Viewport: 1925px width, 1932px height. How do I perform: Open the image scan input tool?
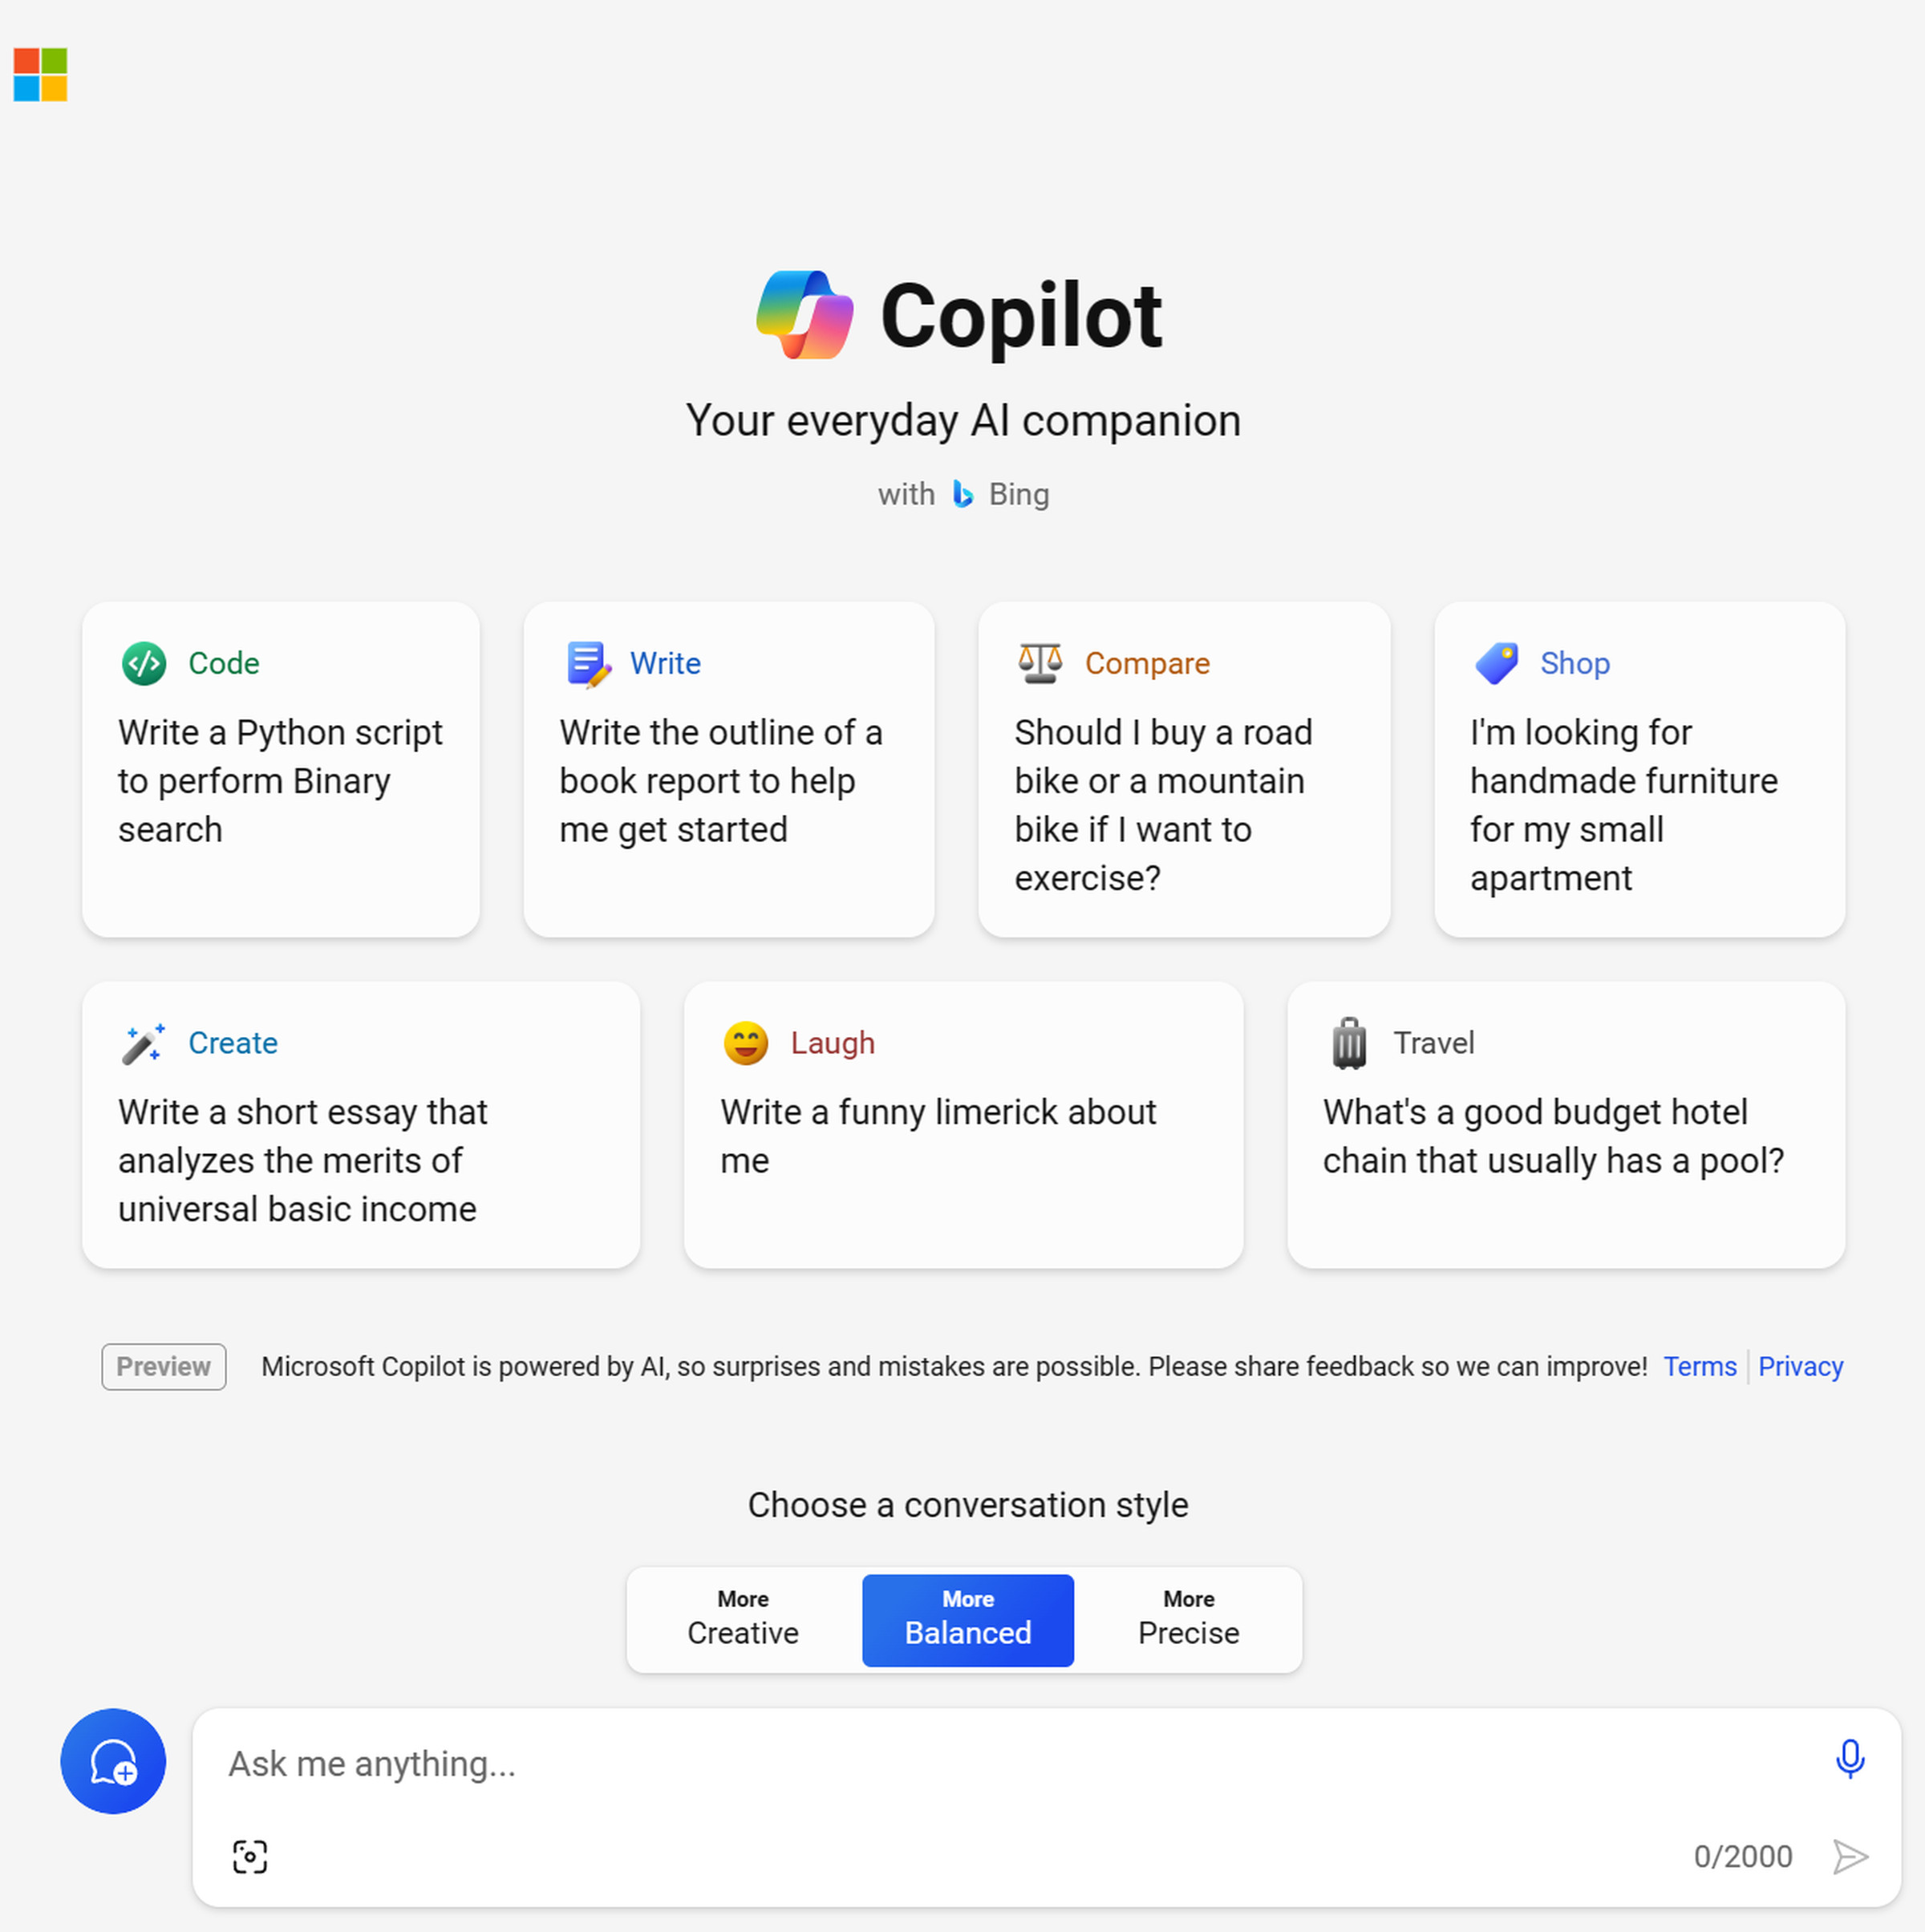point(249,1854)
